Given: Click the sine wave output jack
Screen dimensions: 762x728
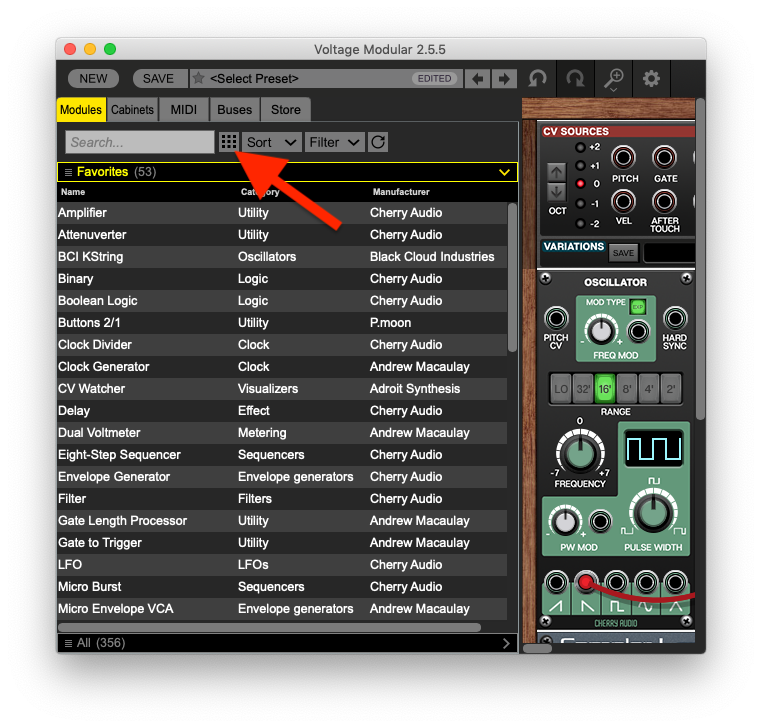Looking at the screenshot, I should 646,582.
